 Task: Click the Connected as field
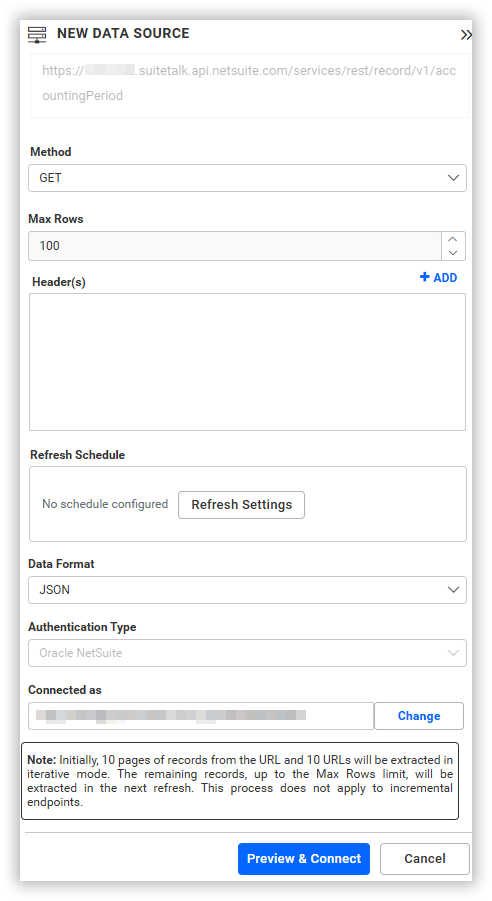201,716
